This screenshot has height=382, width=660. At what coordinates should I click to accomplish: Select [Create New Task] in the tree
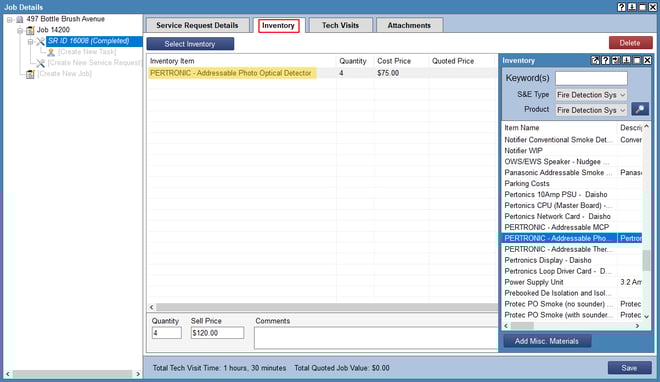pyautogui.click(x=87, y=52)
